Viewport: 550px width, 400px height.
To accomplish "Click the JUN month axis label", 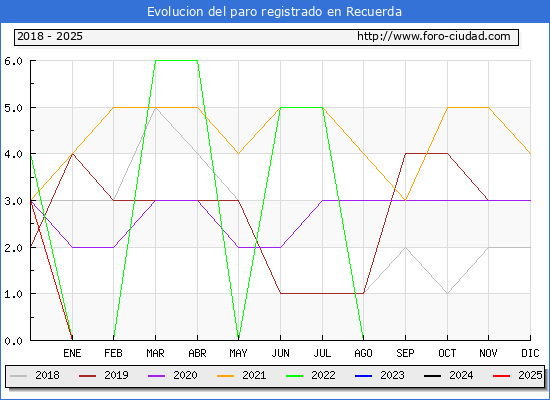I will click(281, 353).
